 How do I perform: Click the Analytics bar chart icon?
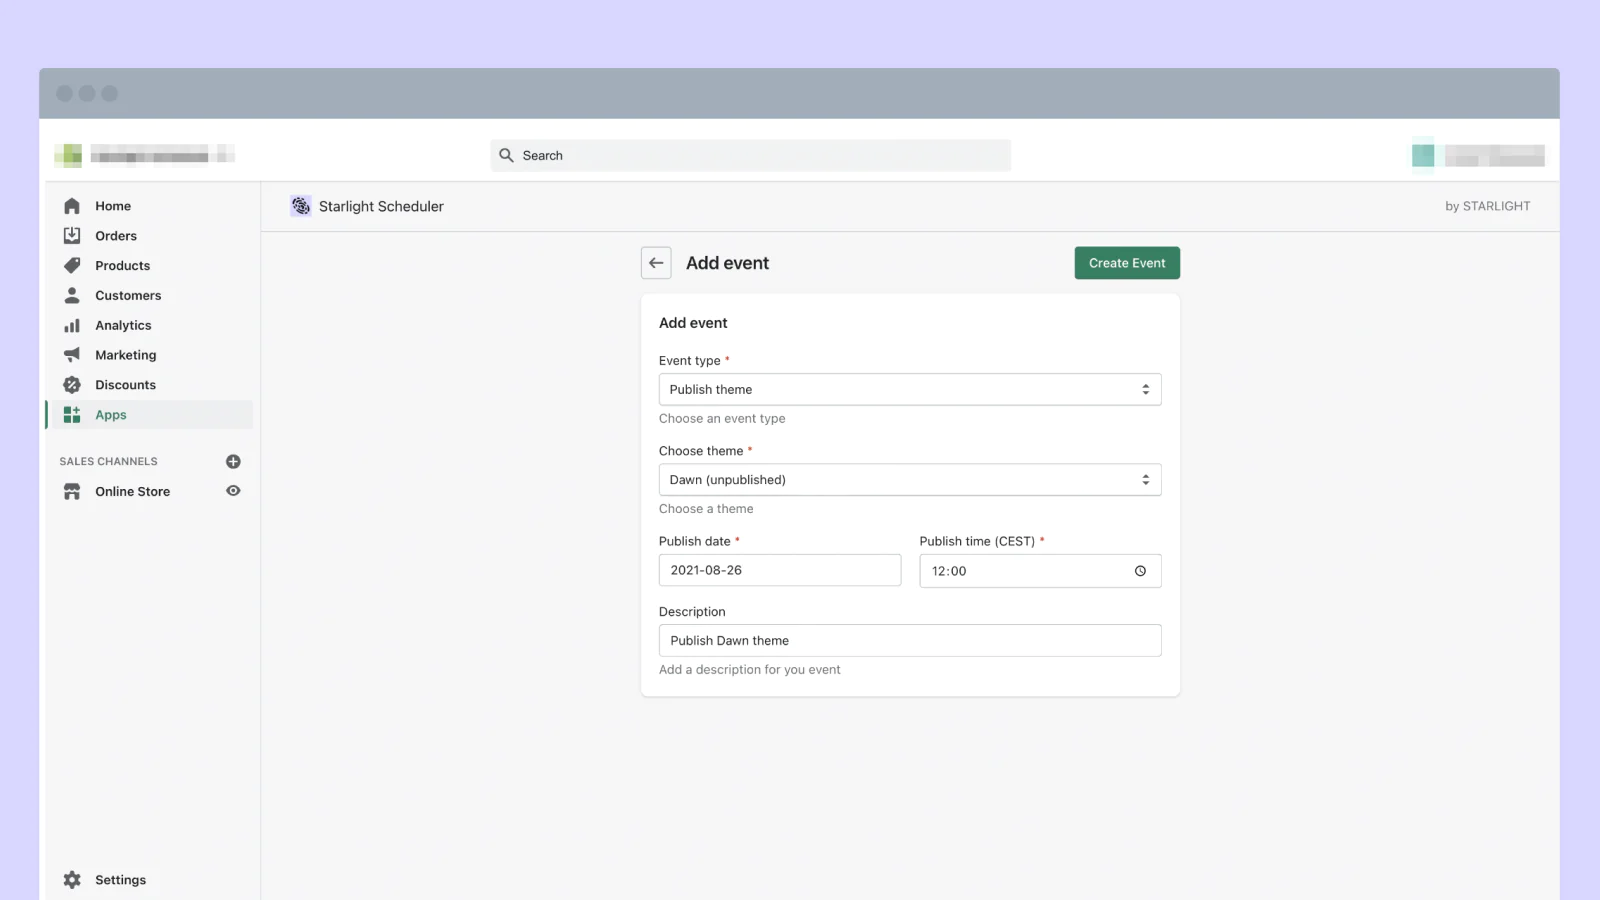pos(72,326)
